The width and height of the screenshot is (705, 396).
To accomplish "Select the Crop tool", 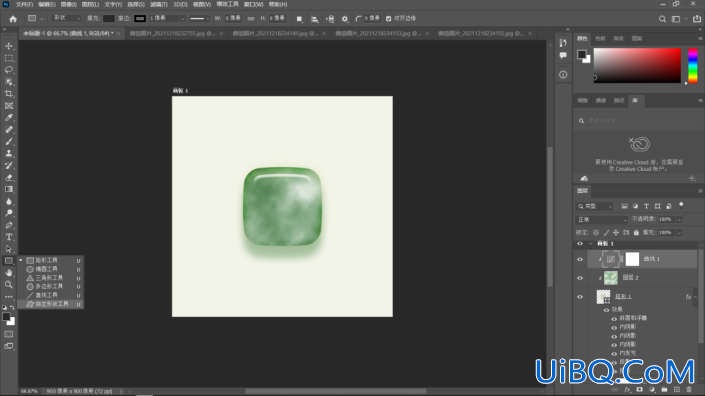I will 9,93.
